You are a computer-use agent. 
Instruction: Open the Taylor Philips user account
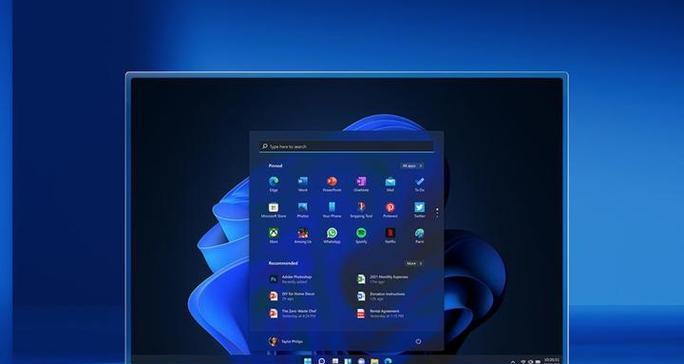pos(286,341)
